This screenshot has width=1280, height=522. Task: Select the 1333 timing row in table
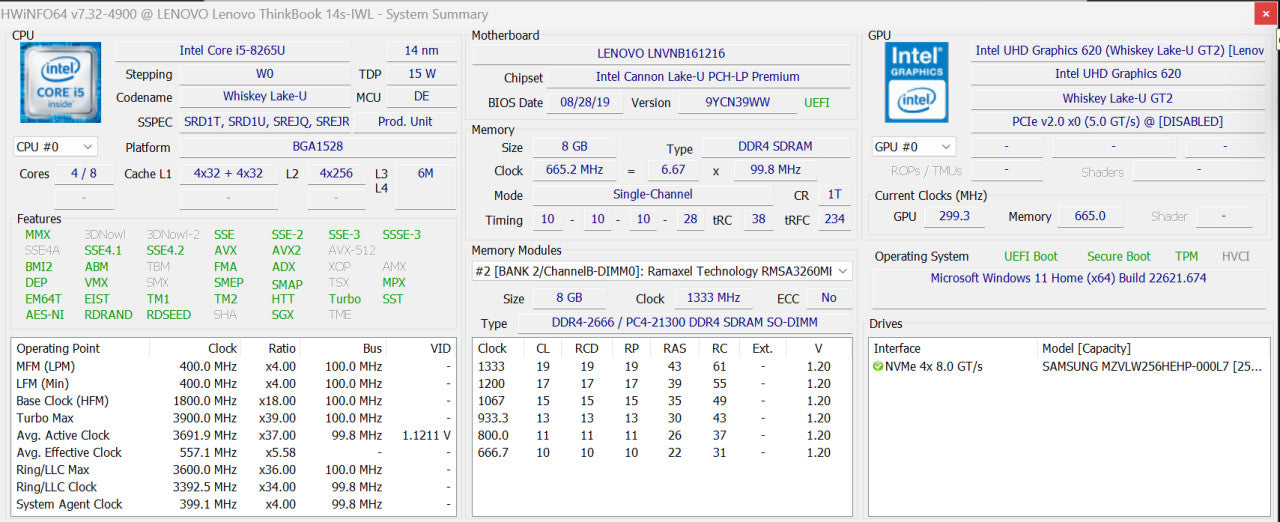(x=662, y=366)
